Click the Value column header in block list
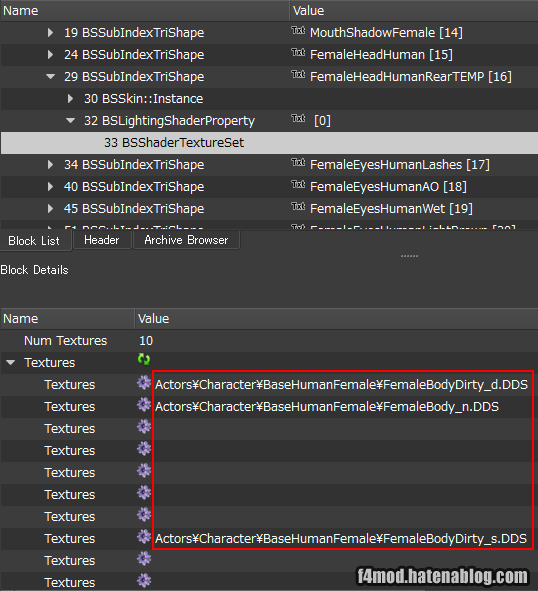 pos(414,11)
